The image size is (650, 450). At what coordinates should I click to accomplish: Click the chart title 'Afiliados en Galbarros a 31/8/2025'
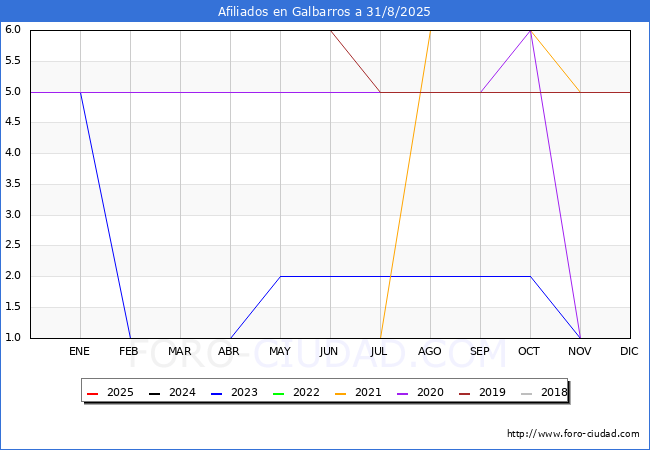point(324,12)
